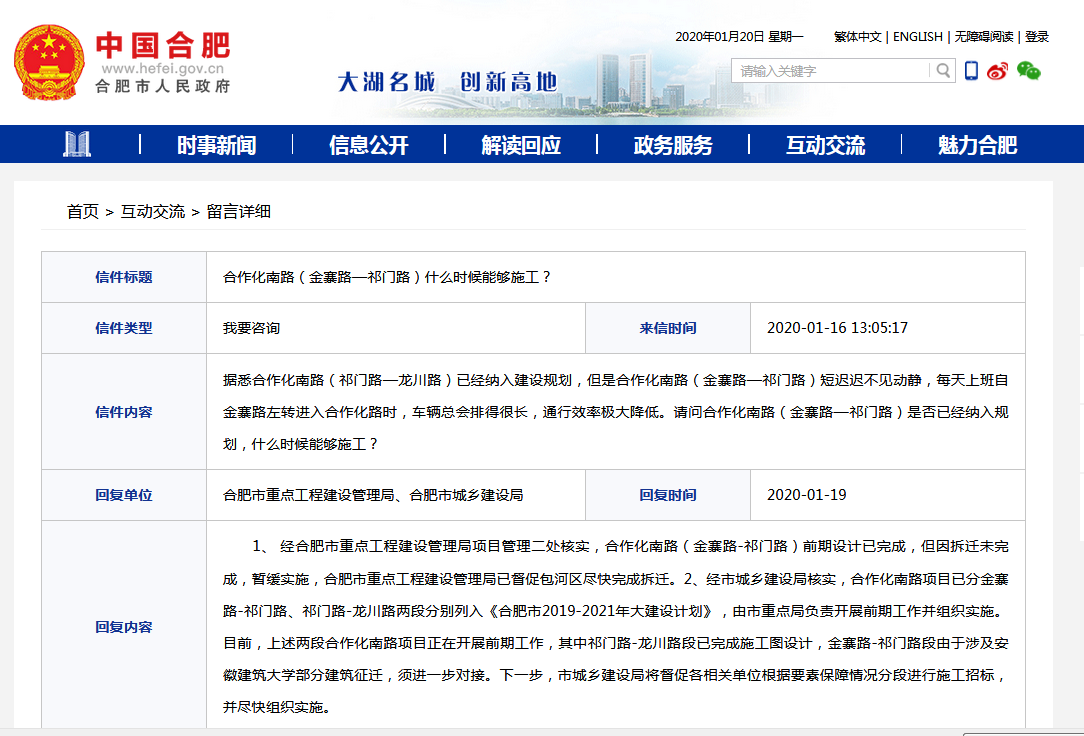Image resolution: width=1084 pixels, height=736 pixels.
Task: Open the Weibo icon
Action: pos(997,70)
